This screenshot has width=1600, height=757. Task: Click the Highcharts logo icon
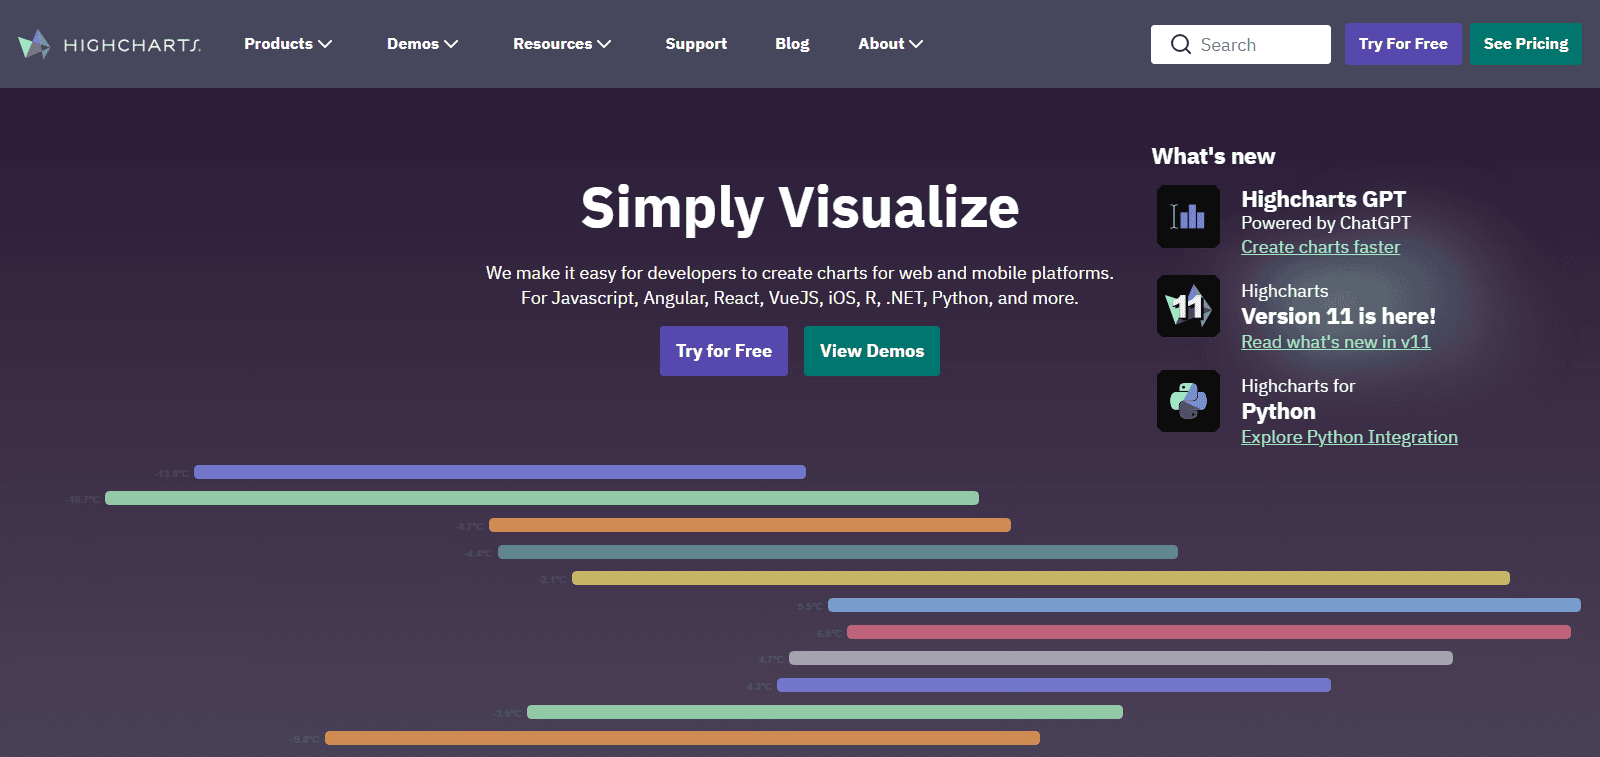click(34, 44)
